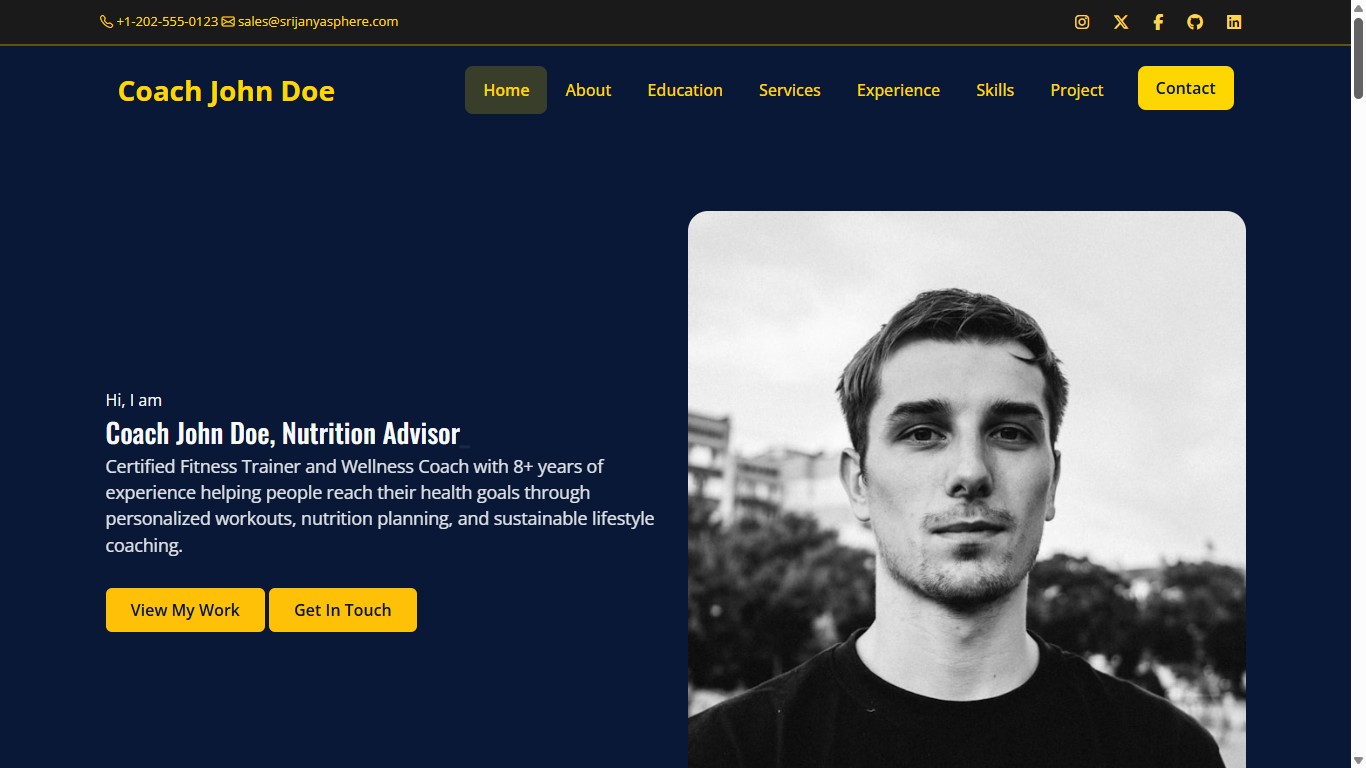Click the Coach John Doe site logo
This screenshot has width=1366, height=768.
pos(226,91)
